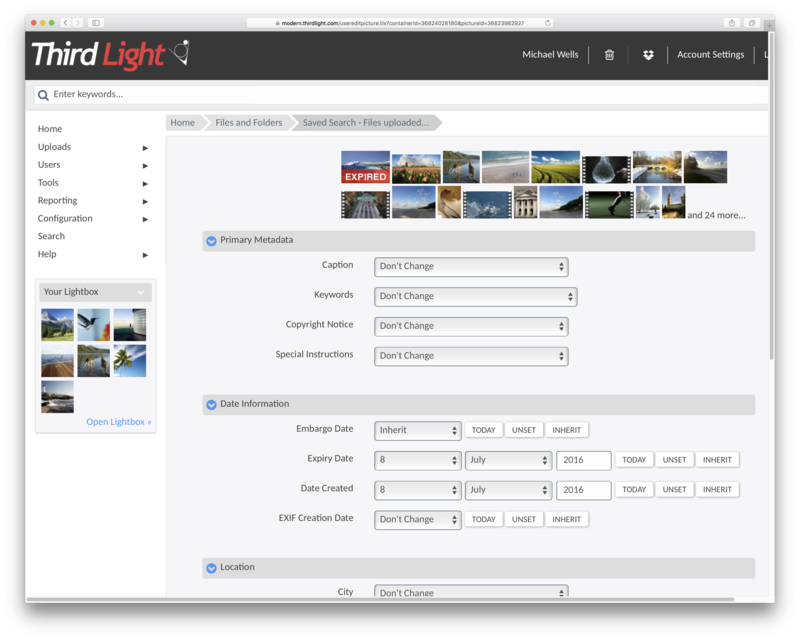The image size is (800, 639).
Task: Open the Embargo Date Inherit dropdown
Action: pos(417,430)
